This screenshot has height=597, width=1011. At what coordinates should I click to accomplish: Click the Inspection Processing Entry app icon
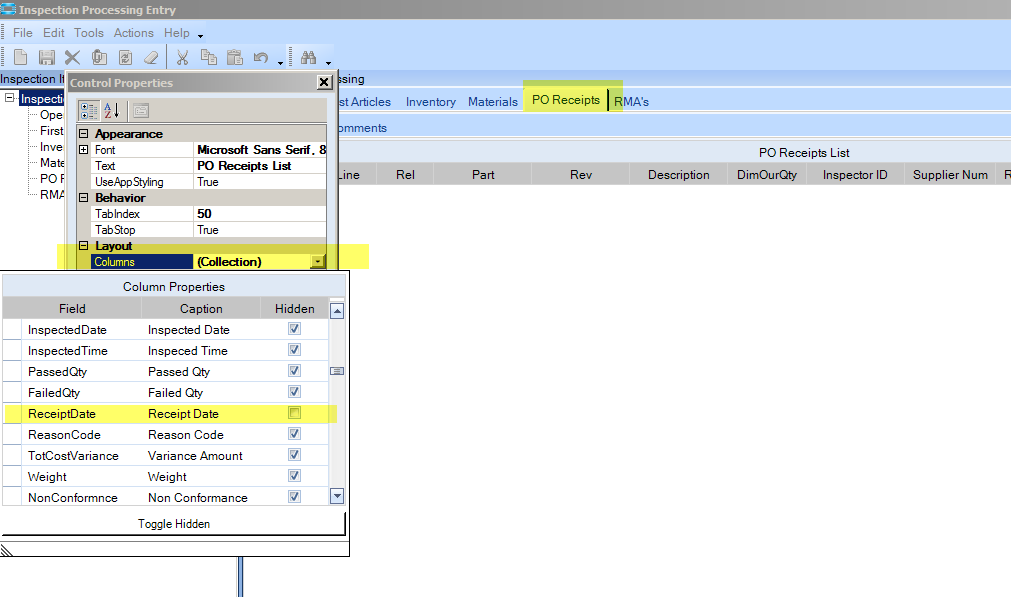pyautogui.click(x=8, y=9)
